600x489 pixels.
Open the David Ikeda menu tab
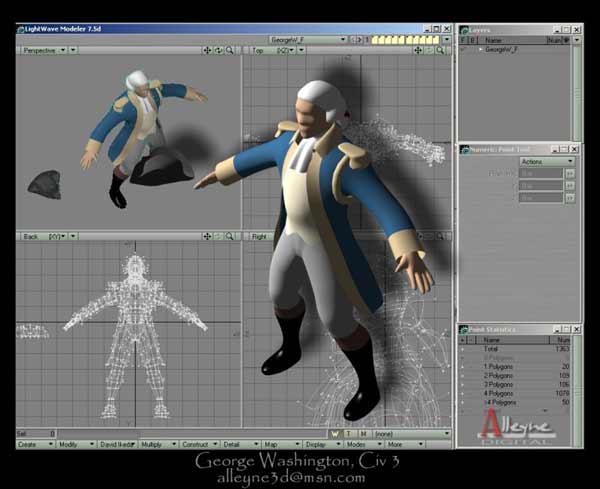tap(117, 444)
